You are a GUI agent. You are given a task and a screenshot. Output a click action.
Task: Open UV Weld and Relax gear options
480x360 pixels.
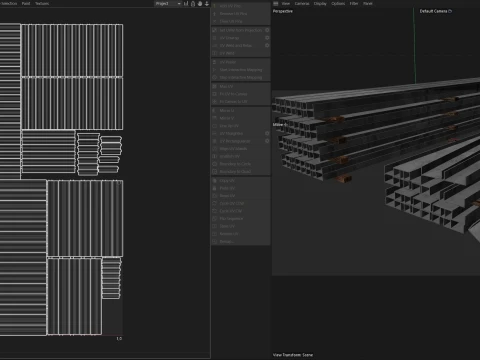tap(267, 46)
